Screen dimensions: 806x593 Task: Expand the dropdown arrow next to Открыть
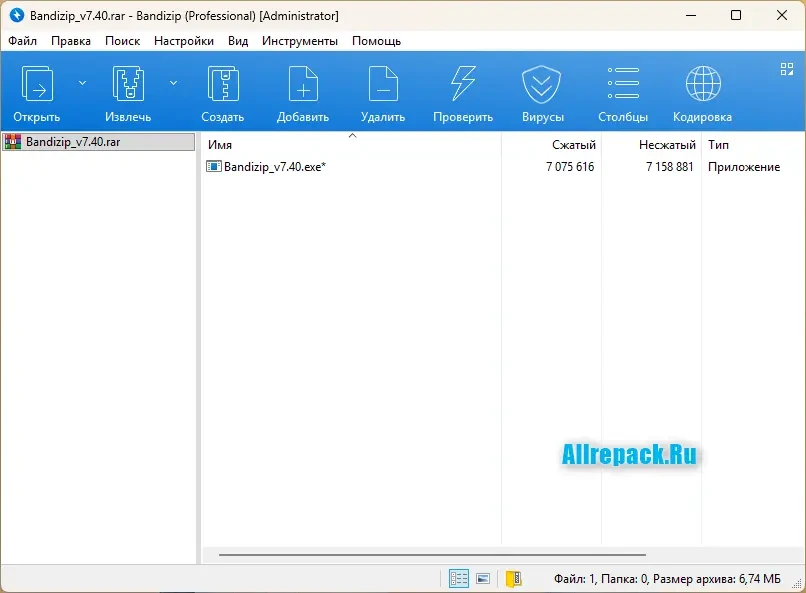tap(82, 83)
